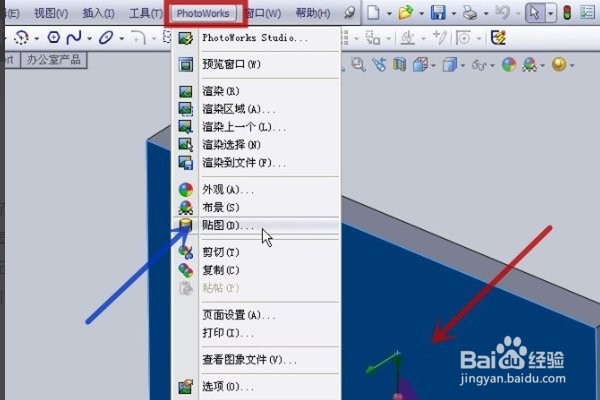The width and height of the screenshot is (600, 400).
Task: Select 外观(A)... menu item
Action: (x=256, y=189)
